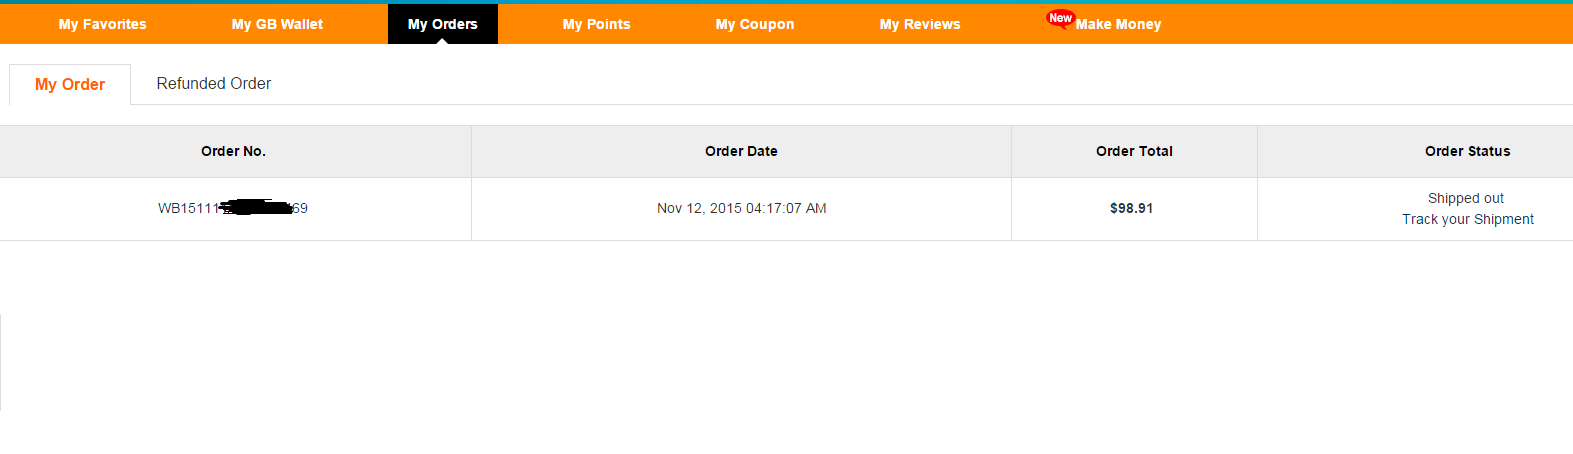
Task: Click the Order Total column header
Action: (1134, 151)
